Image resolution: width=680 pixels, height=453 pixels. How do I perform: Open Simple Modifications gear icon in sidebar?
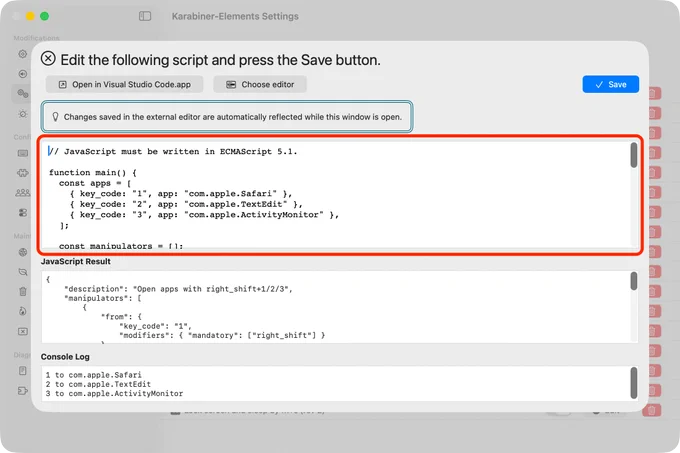click(23, 54)
